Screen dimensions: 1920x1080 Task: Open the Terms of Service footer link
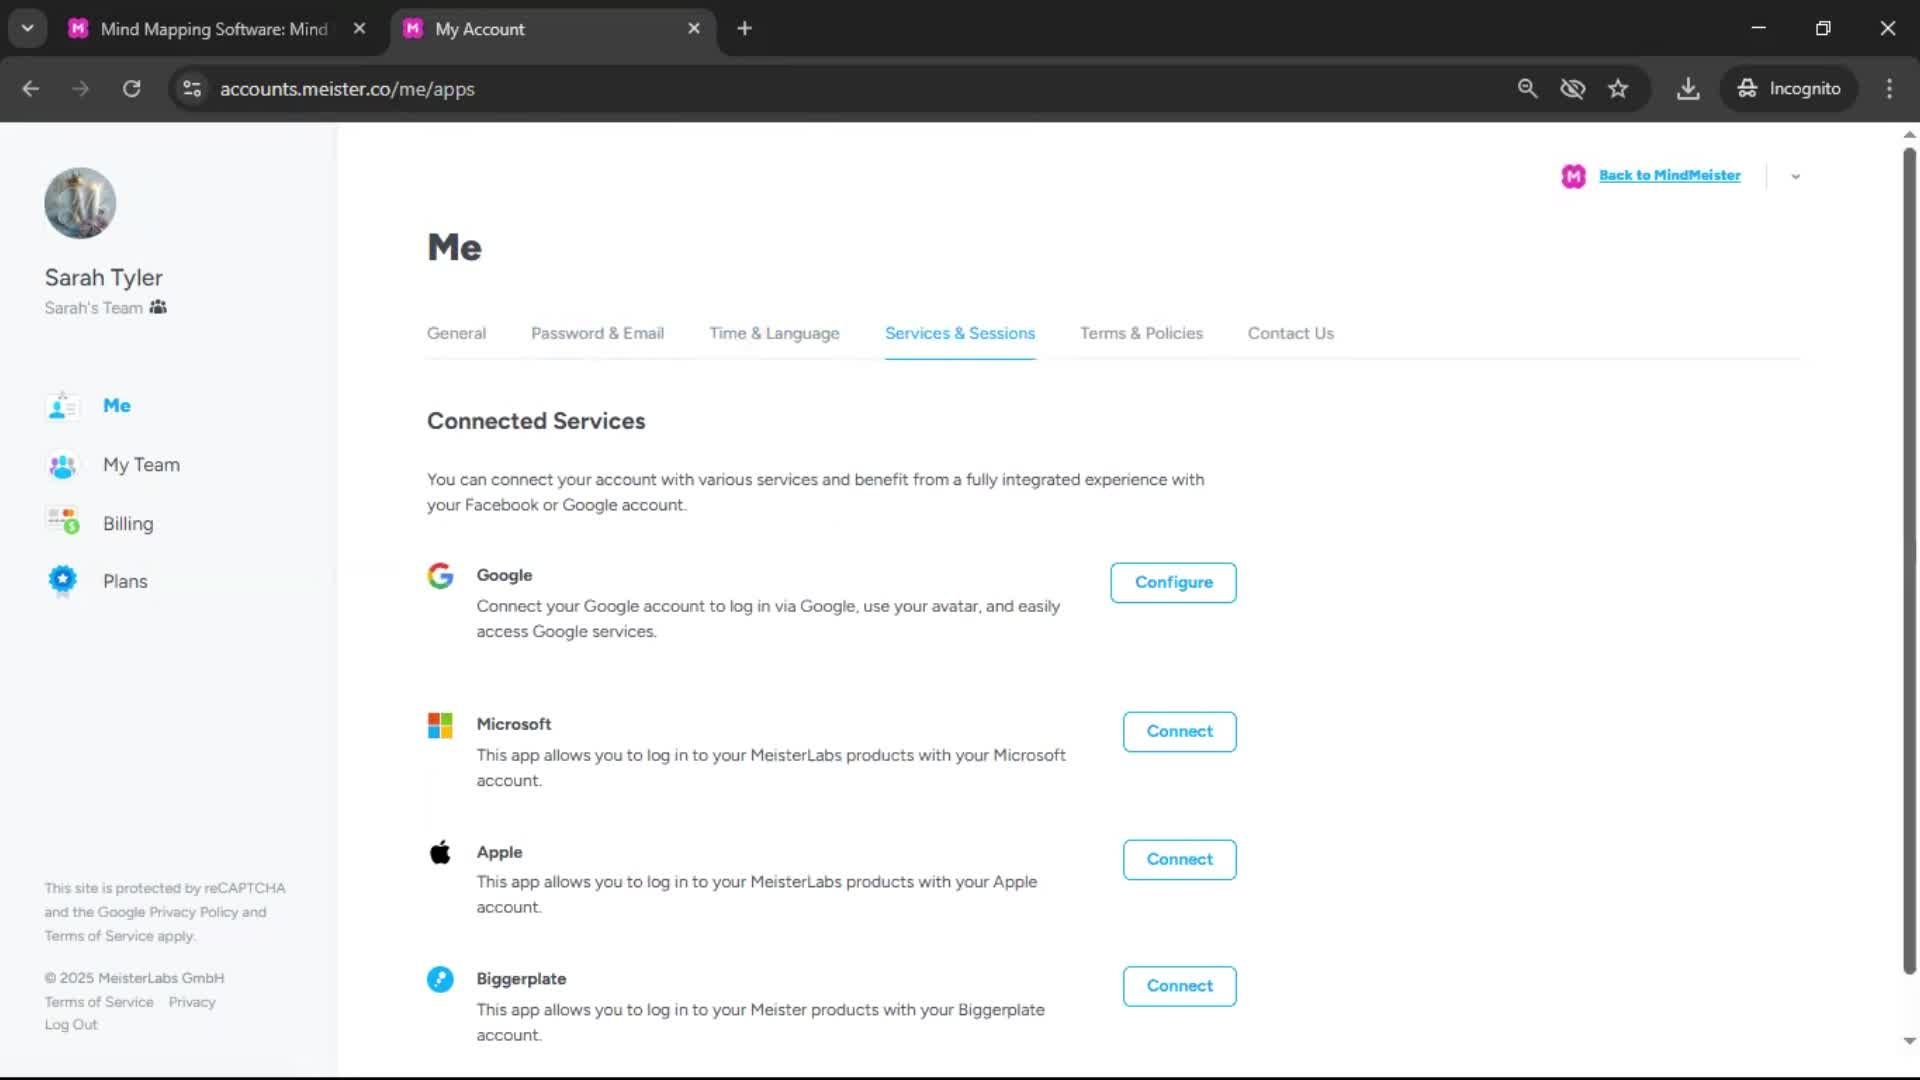[x=99, y=1002]
